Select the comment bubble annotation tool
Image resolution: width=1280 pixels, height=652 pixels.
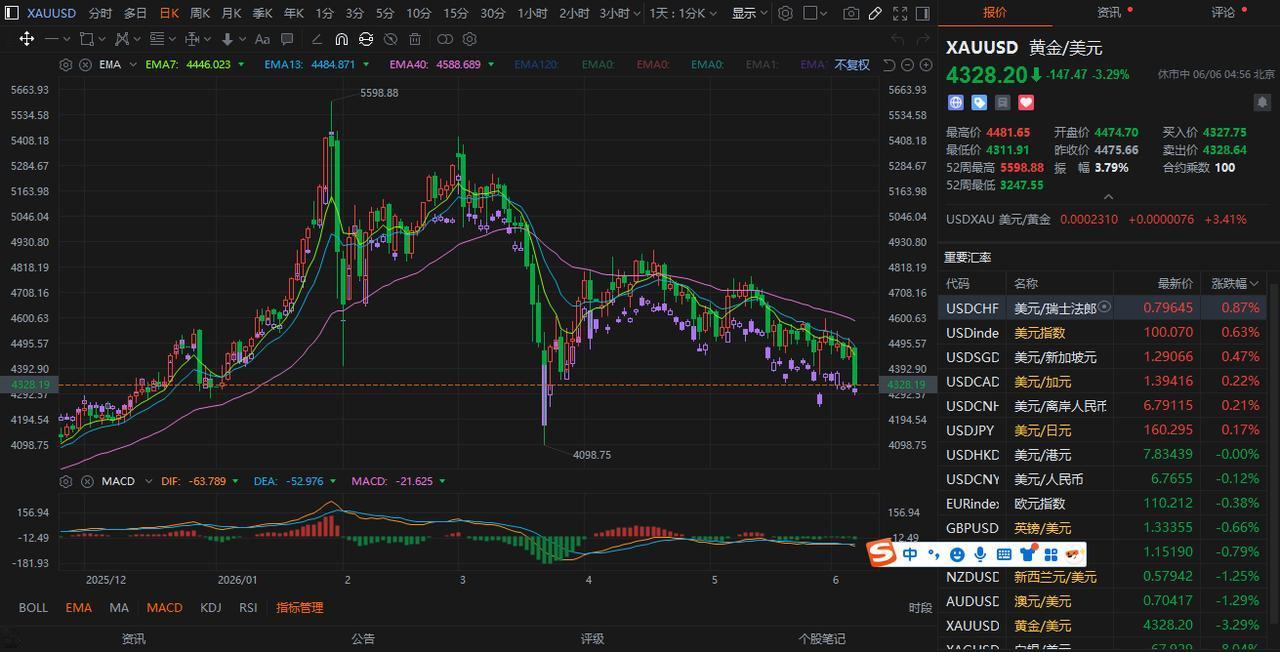(287, 39)
